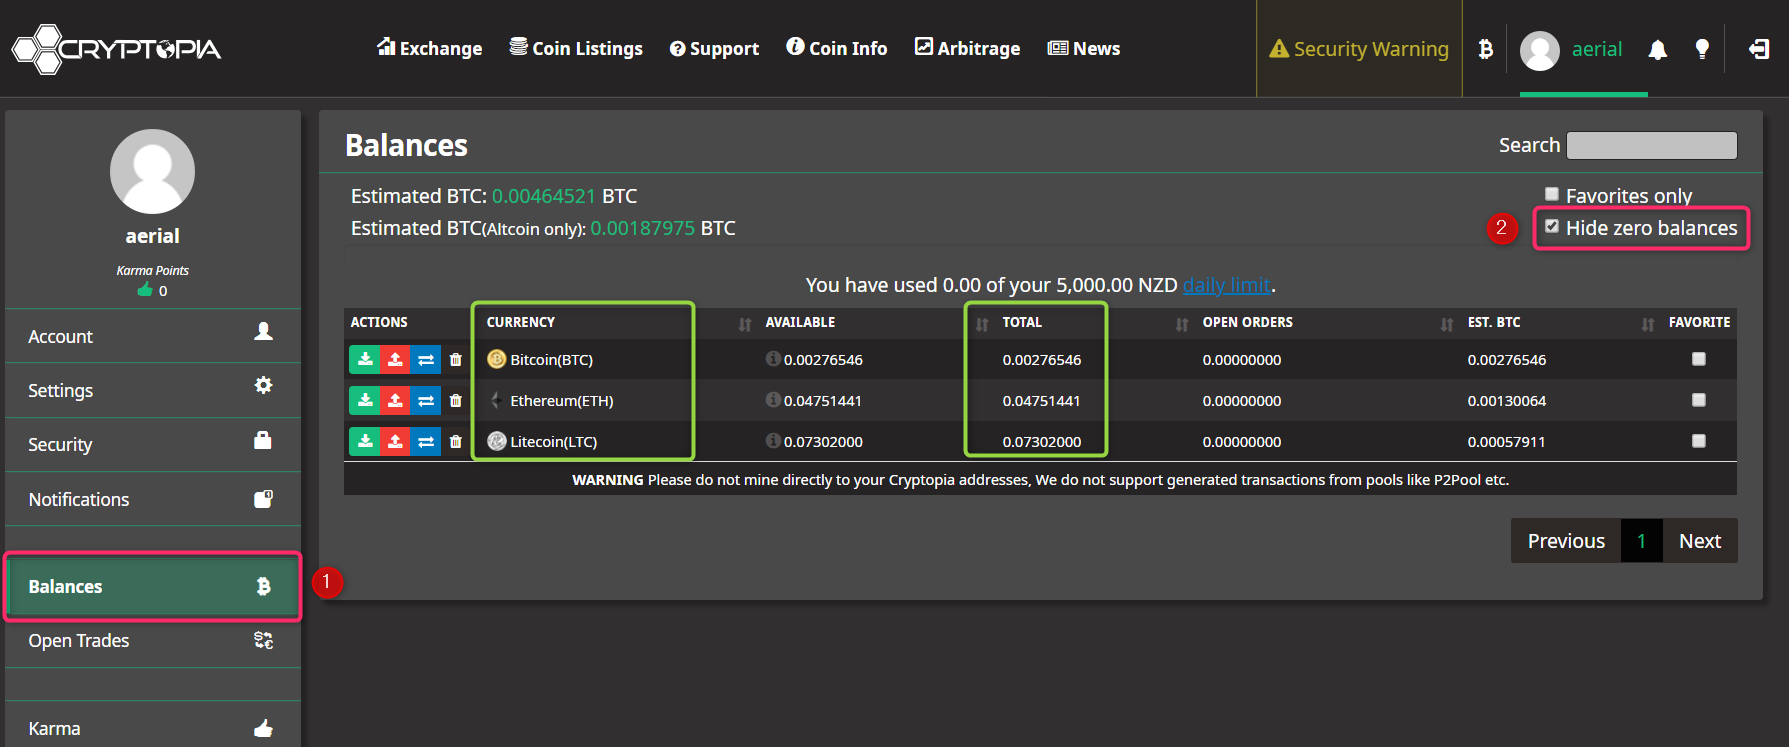Screen dimensions: 1789x747
Task: Mark Bitcoin as favorite
Action: click(x=1698, y=358)
